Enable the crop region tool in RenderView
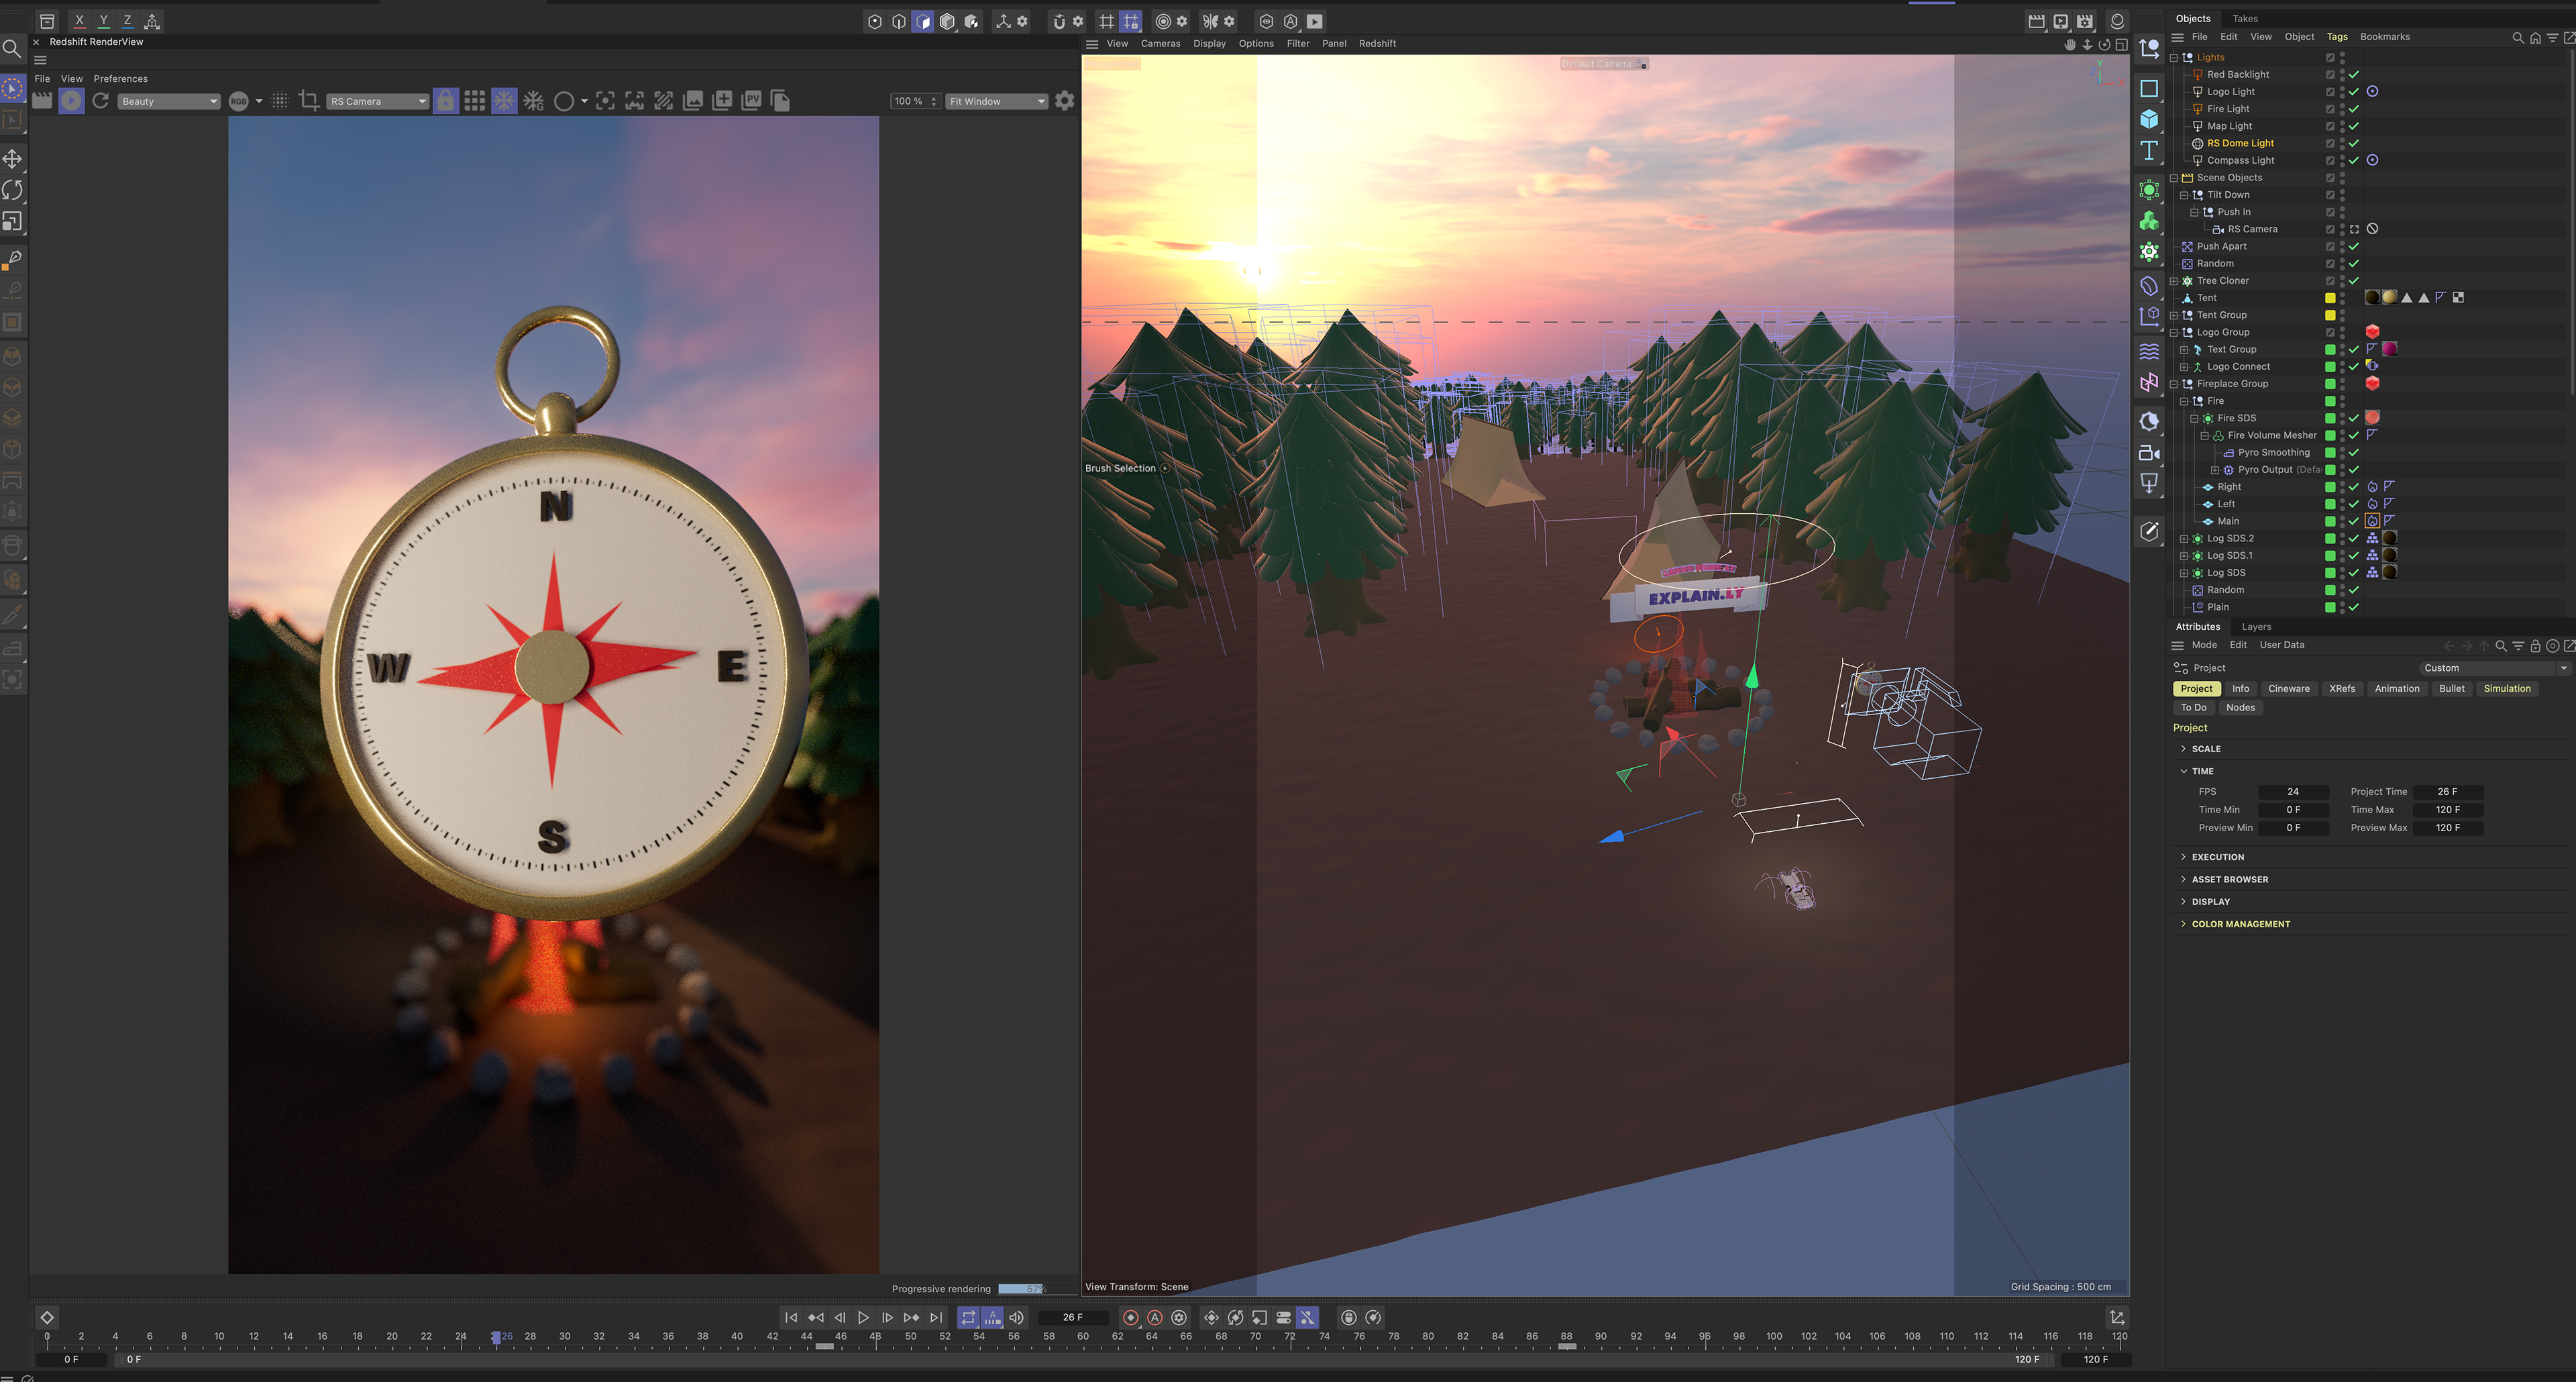The height and width of the screenshot is (1382, 2576). pos(309,101)
